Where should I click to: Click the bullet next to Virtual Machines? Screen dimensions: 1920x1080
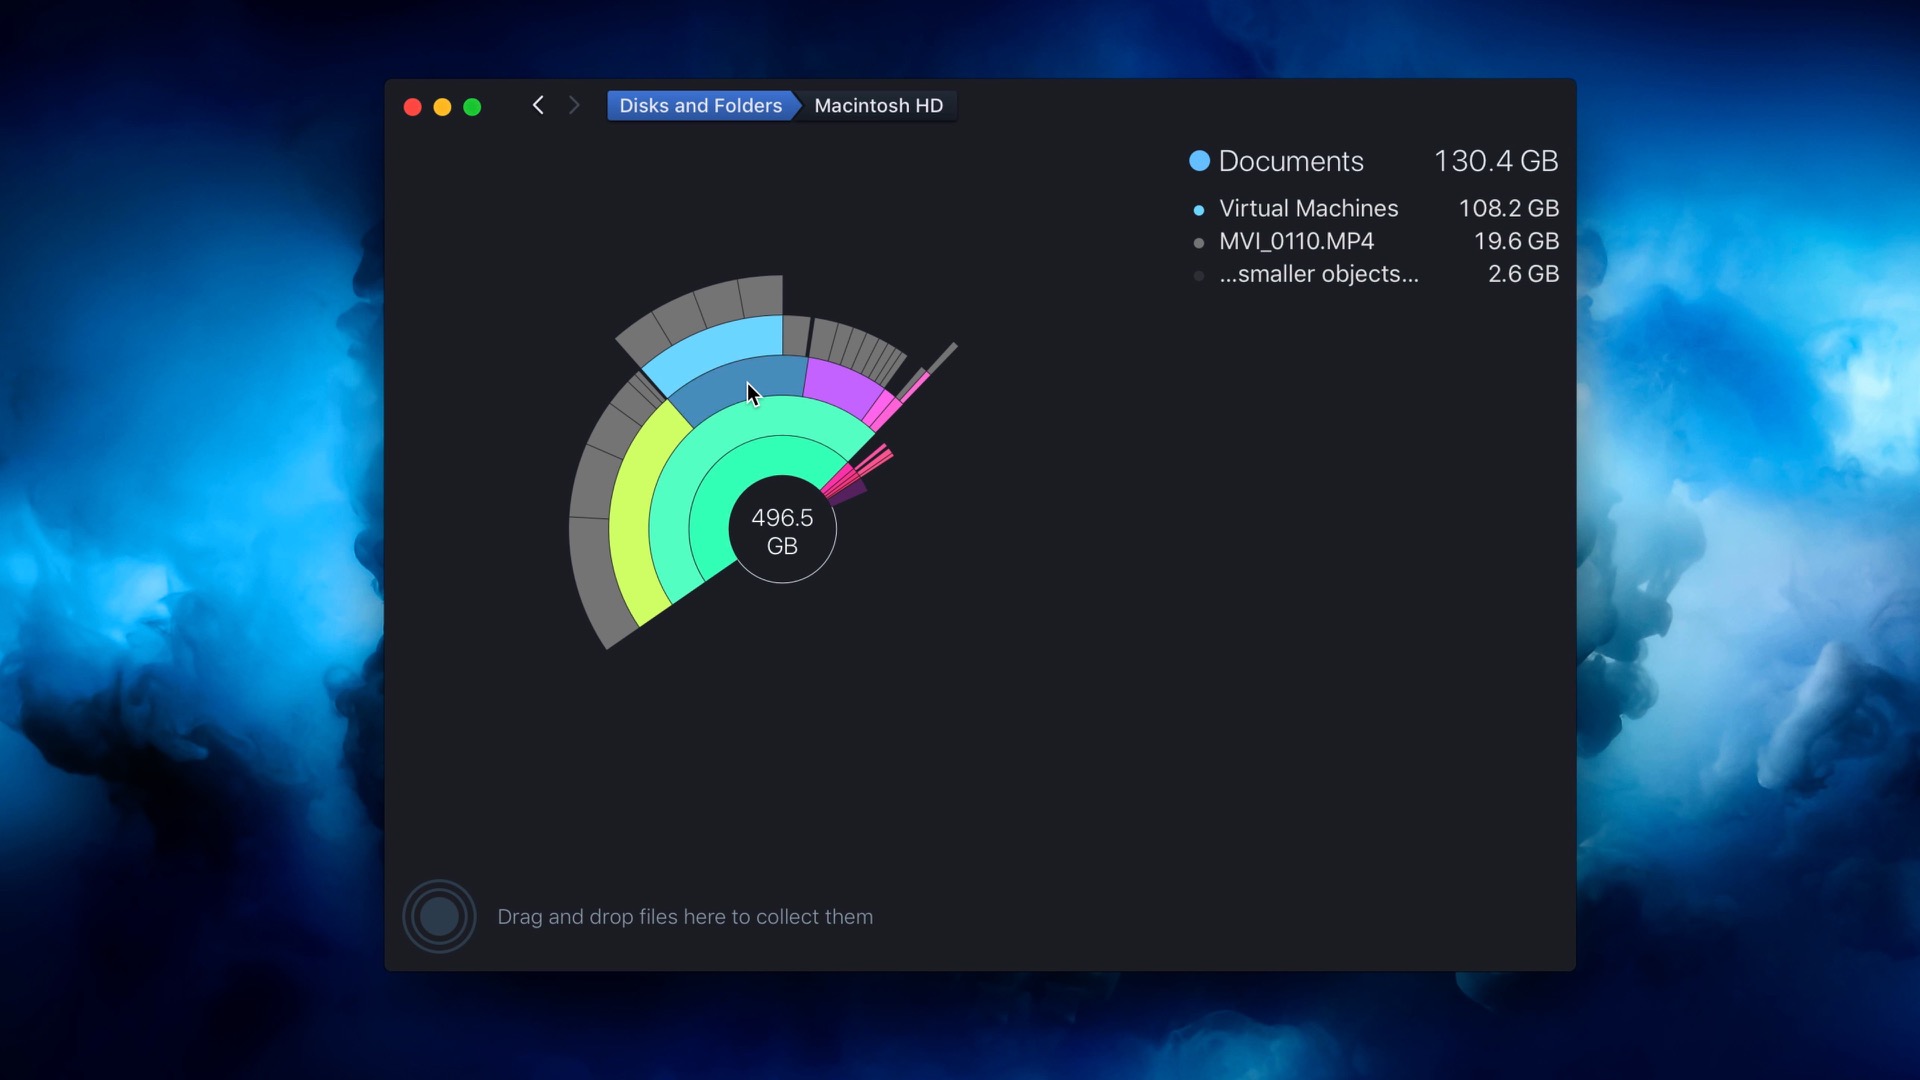coord(1198,210)
